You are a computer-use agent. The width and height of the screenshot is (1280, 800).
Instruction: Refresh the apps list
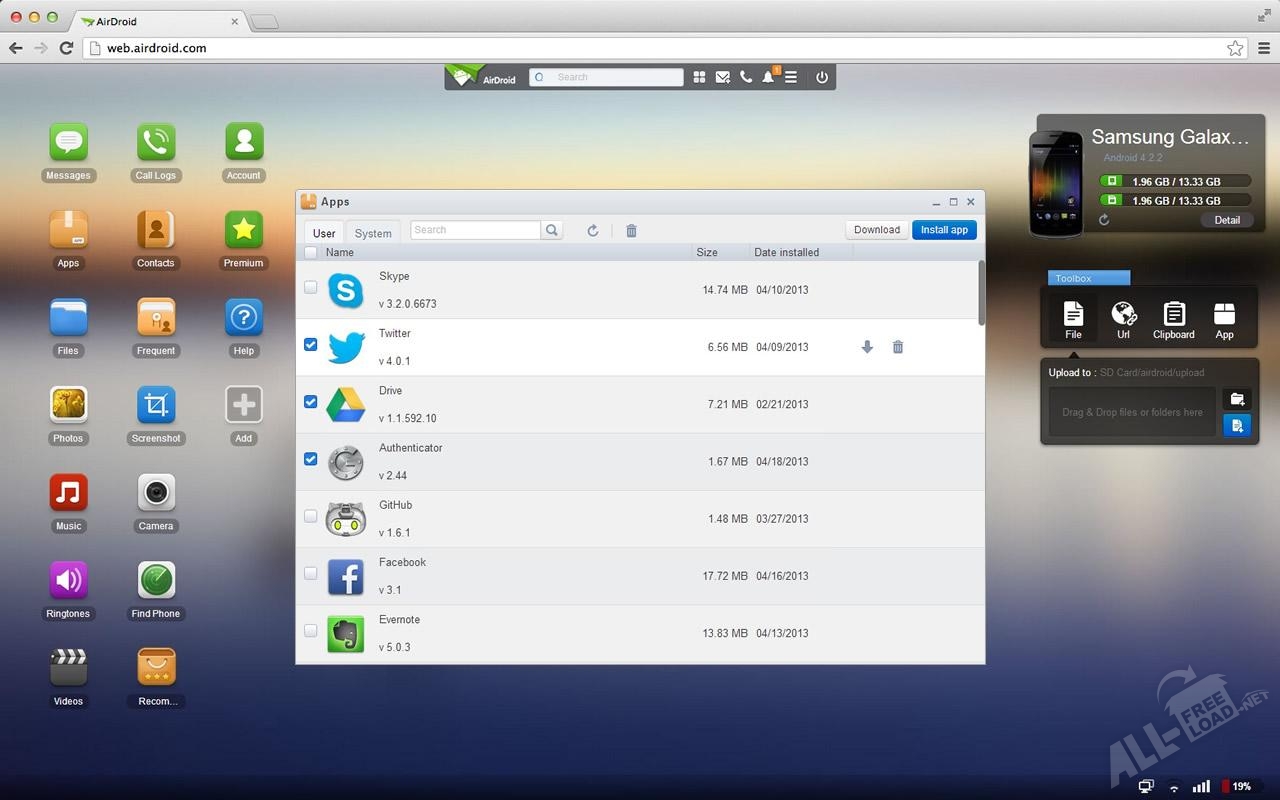pos(592,230)
